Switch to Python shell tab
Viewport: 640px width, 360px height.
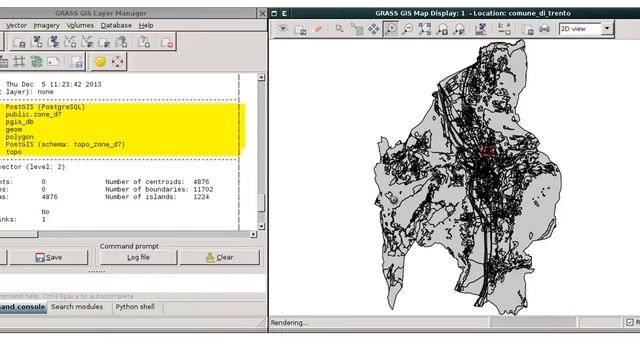pyautogui.click(x=135, y=307)
